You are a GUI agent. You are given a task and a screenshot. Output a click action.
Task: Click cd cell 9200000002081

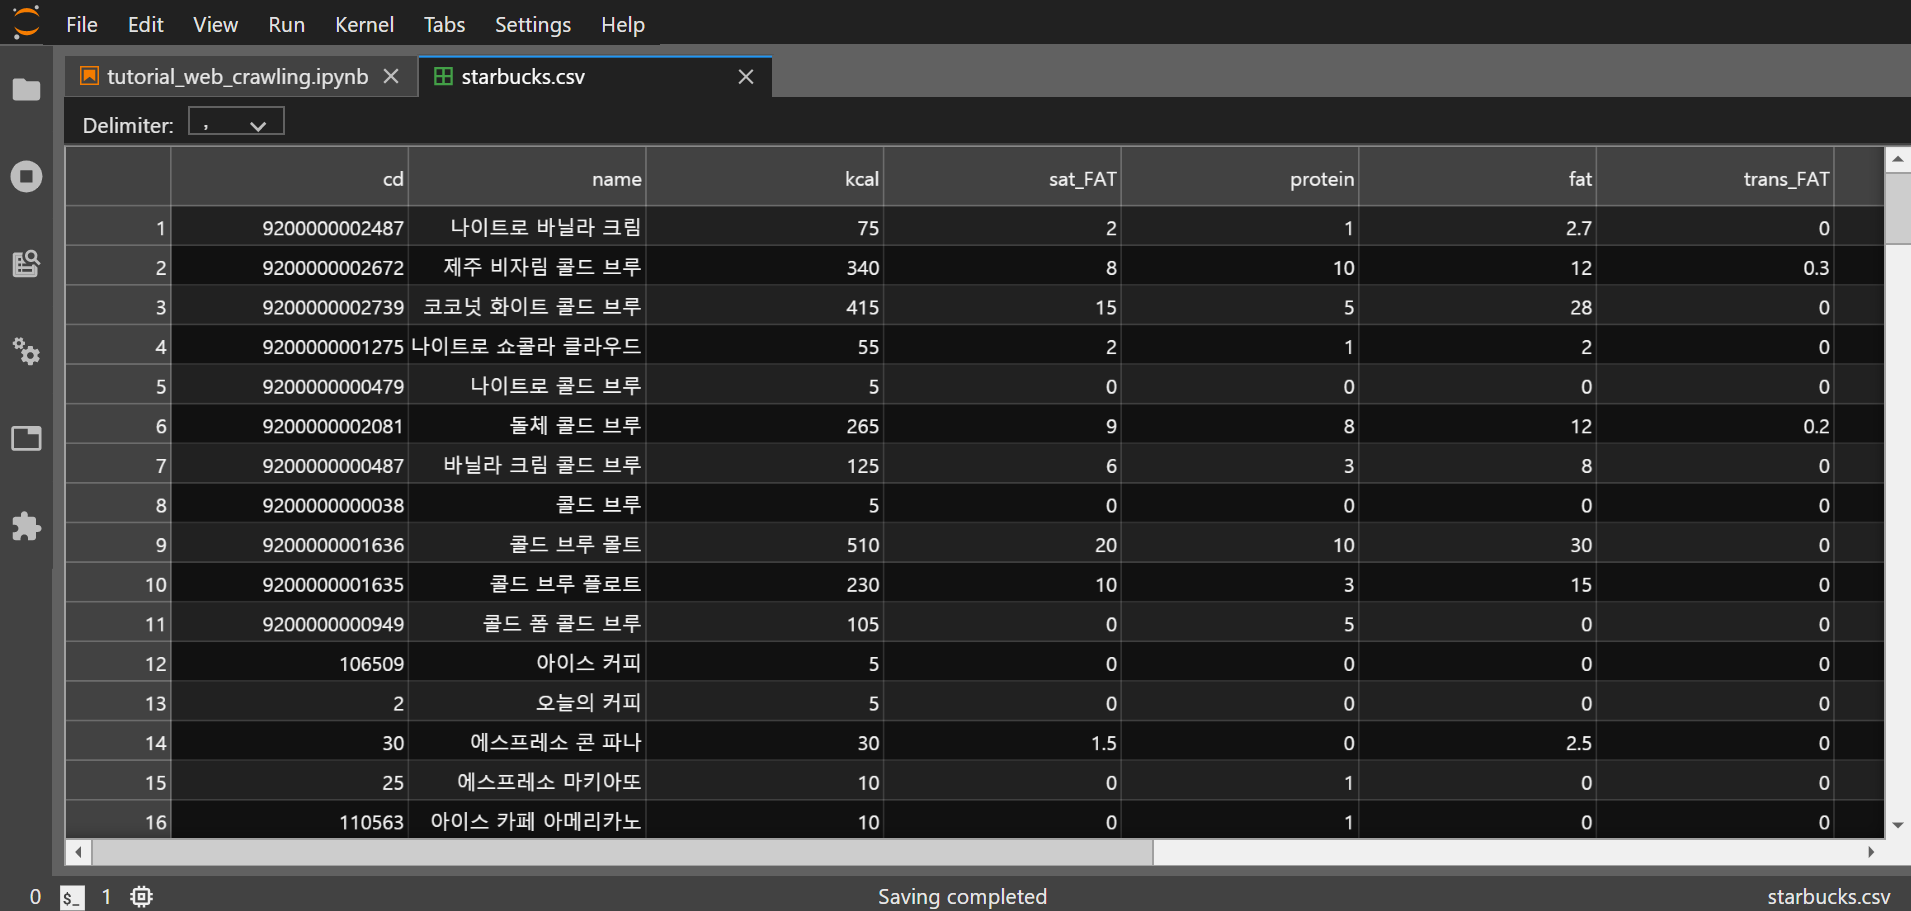tap(290, 426)
